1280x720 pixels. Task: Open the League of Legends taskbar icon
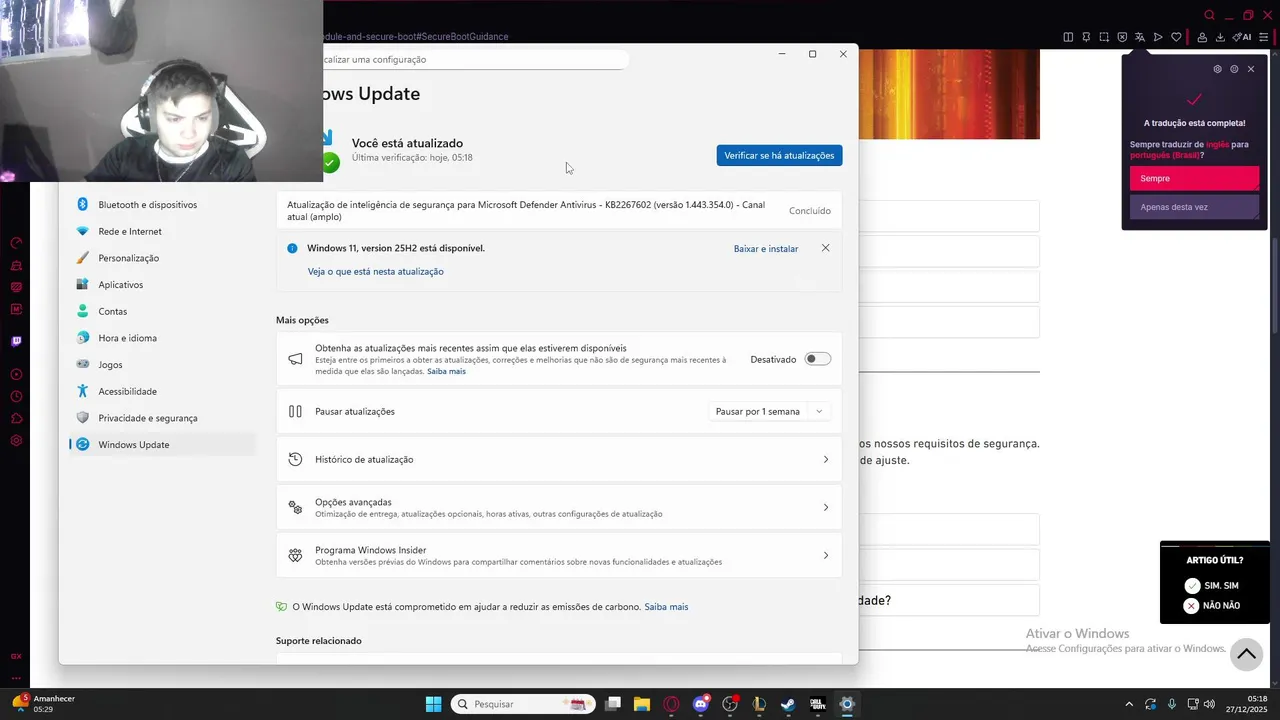[x=759, y=704]
